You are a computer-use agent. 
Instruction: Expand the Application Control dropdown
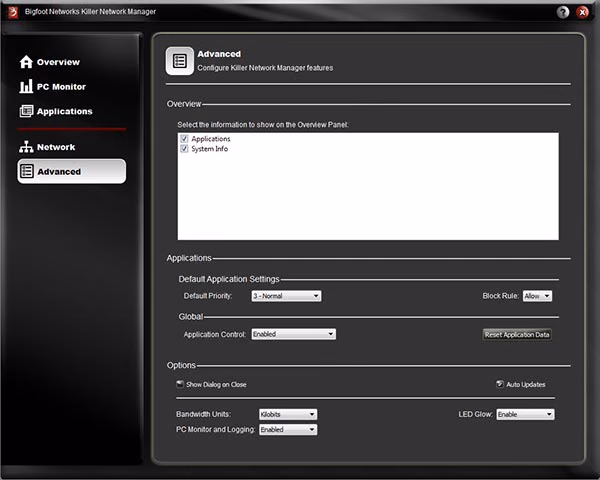tap(293, 334)
